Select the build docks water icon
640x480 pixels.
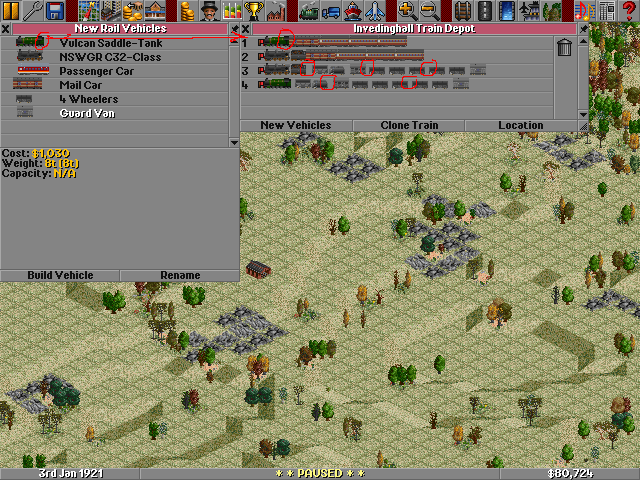point(507,11)
